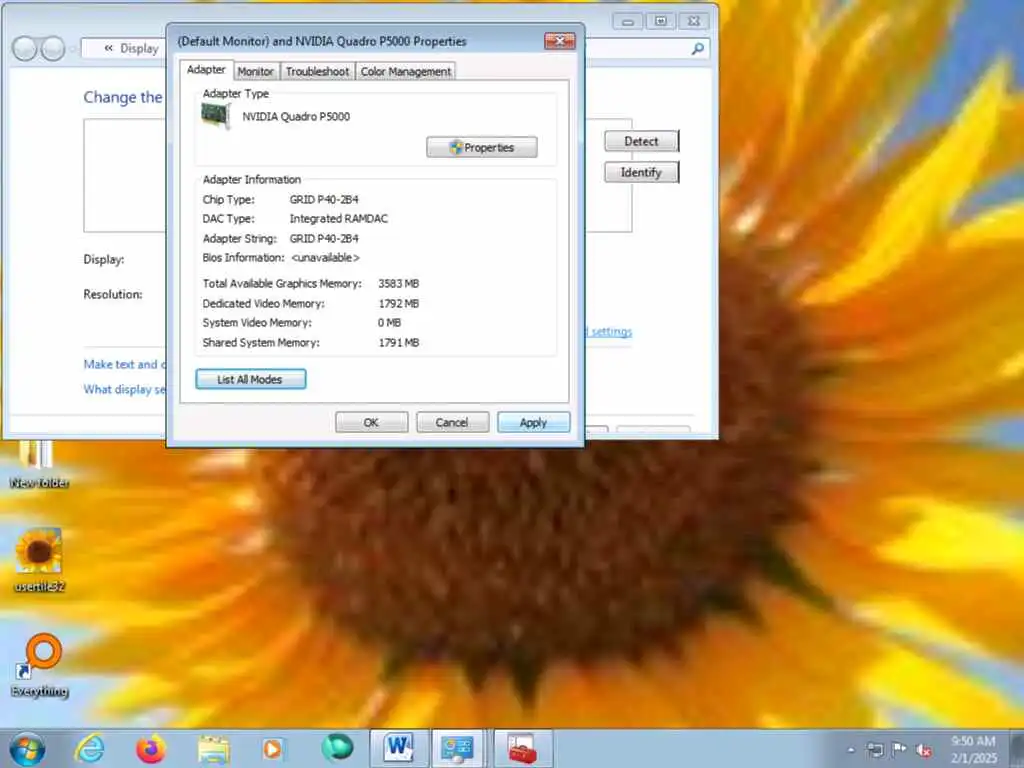Switch to the Monitor tab

point(255,71)
